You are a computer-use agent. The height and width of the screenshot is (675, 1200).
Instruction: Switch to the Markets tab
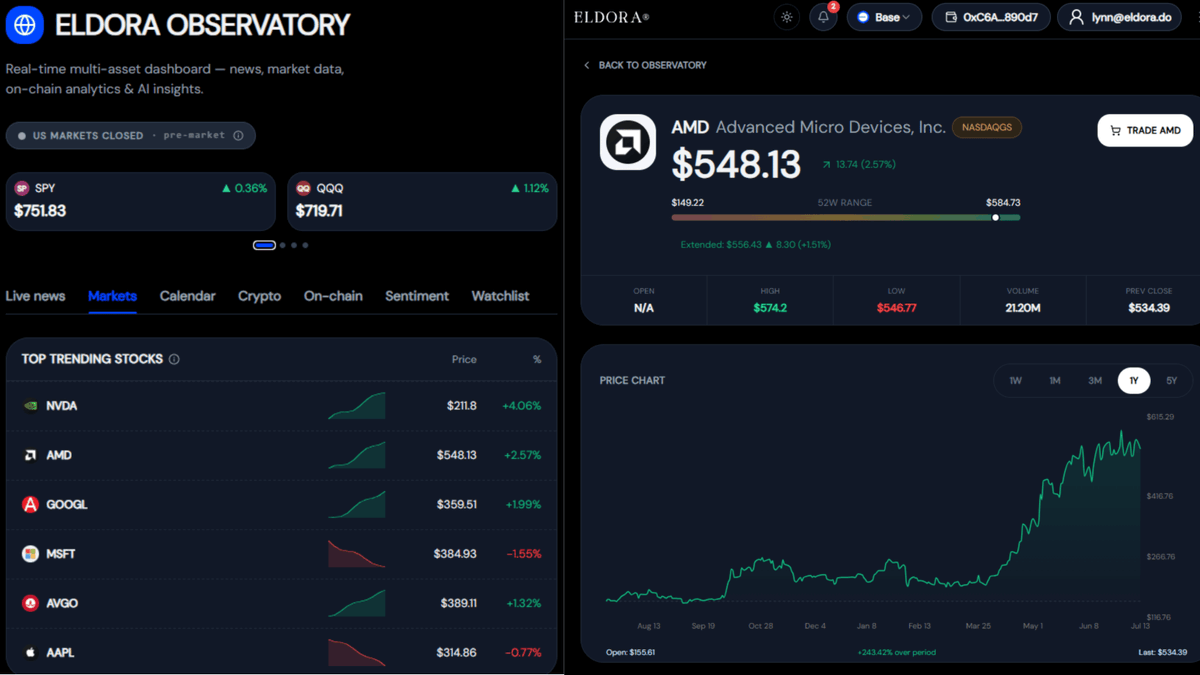pos(112,296)
